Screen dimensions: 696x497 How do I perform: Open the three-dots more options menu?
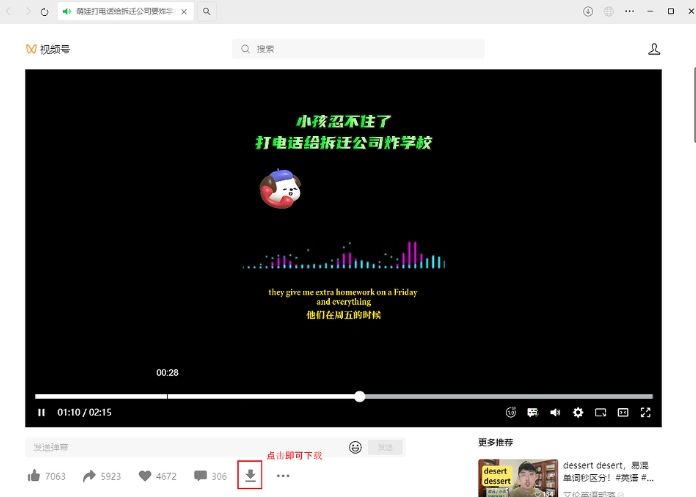[x=283, y=476]
